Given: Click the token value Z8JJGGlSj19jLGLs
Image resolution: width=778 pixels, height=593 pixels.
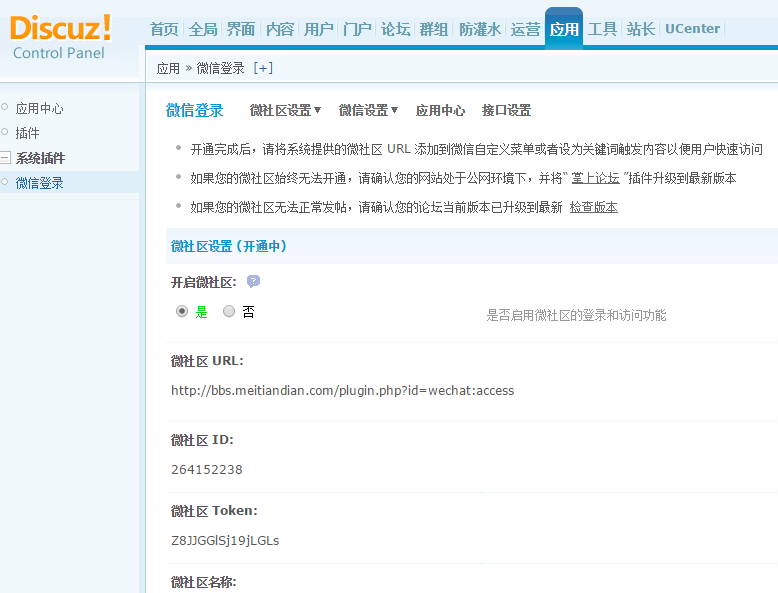Looking at the screenshot, I should click(225, 540).
